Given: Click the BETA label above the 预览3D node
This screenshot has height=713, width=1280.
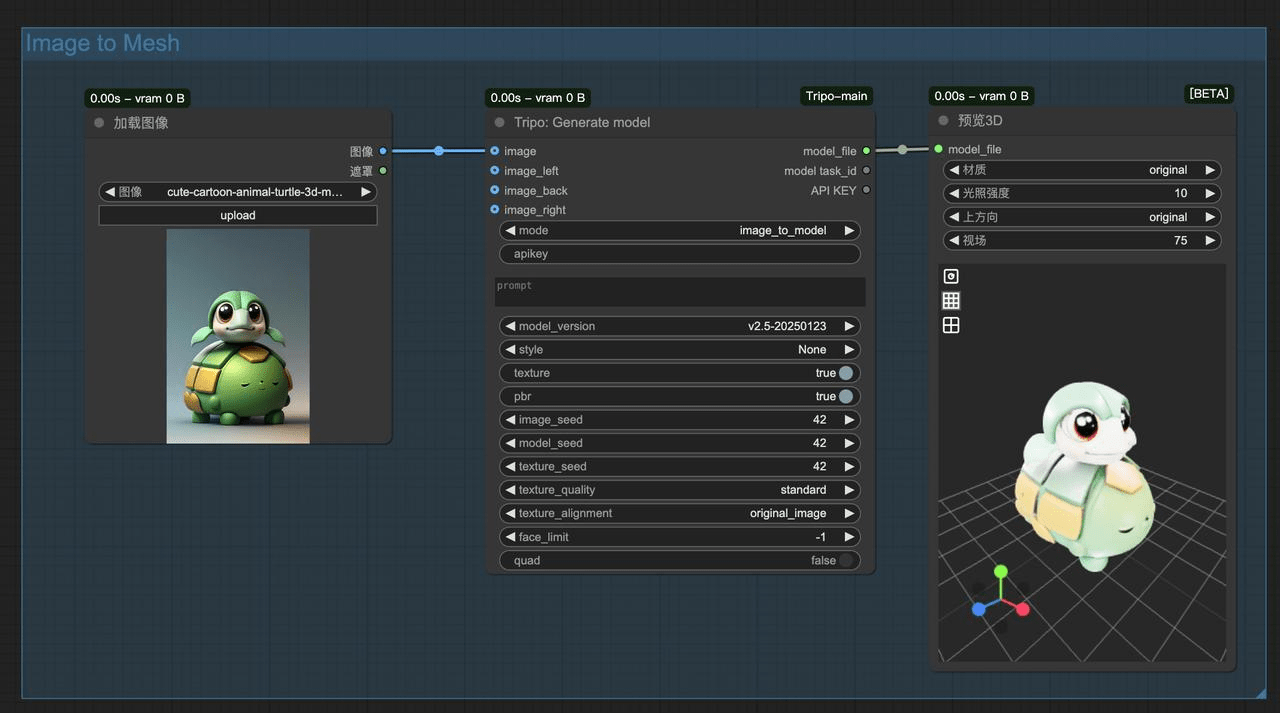Looking at the screenshot, I should (1208, 93).
